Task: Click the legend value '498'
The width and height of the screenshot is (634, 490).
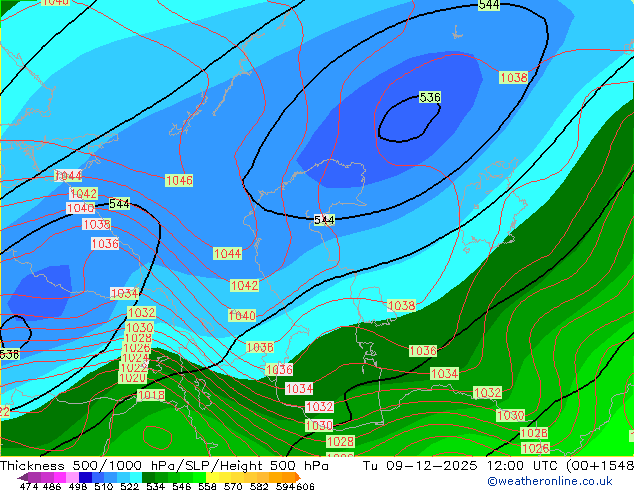Action: click(78, 486)
